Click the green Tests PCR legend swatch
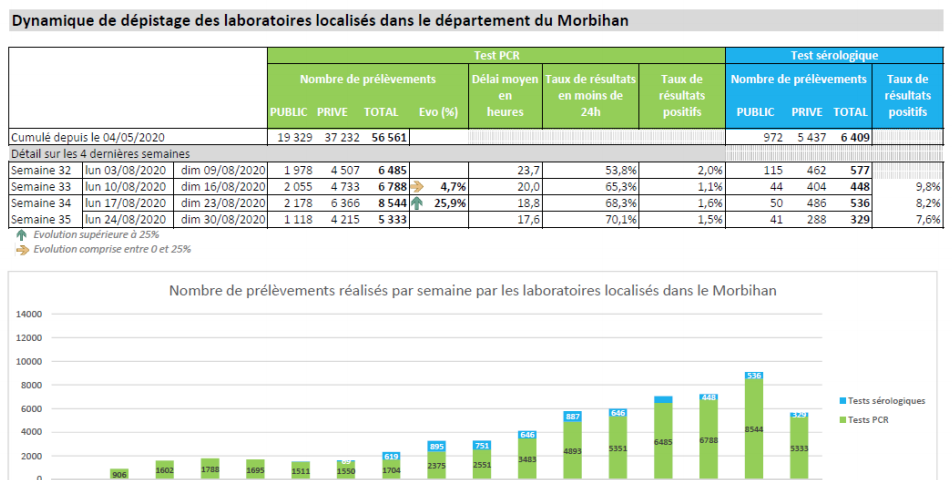This screenshot has width=952, height=480. coord(844,419)
